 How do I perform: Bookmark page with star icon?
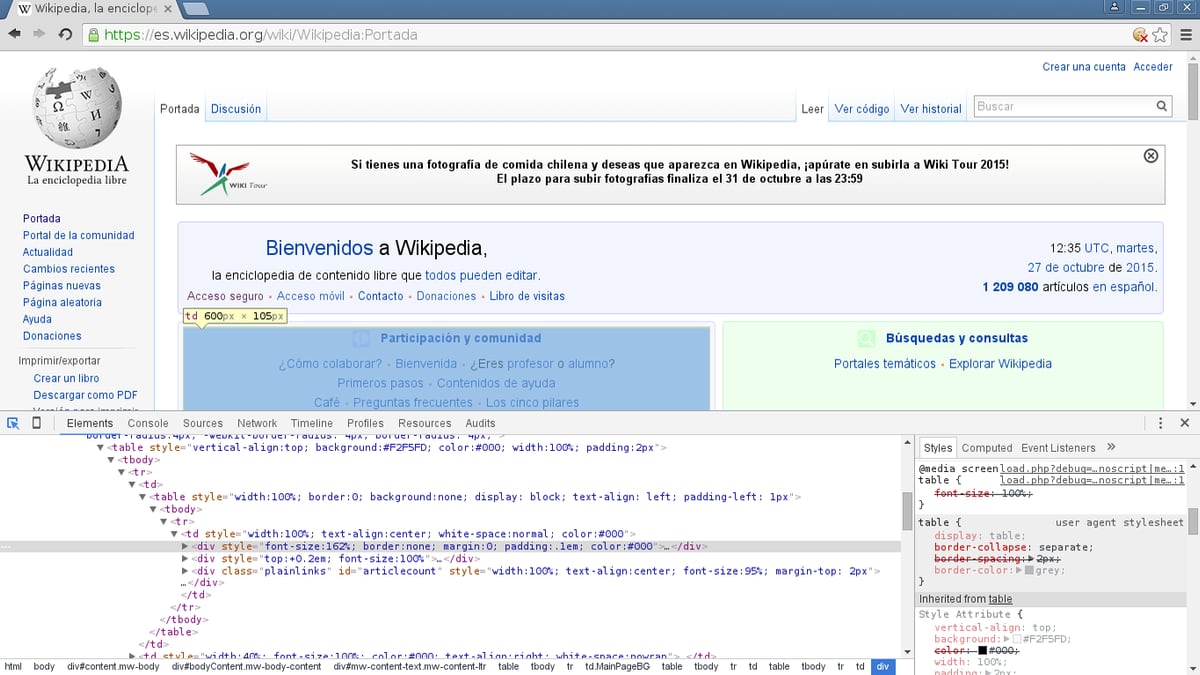[1160, 35]
